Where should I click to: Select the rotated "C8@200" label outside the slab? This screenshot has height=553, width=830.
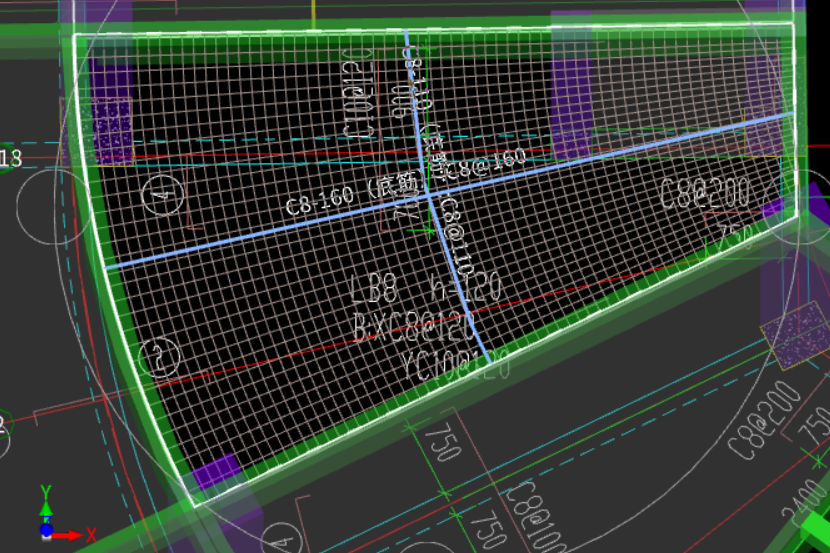764,421
